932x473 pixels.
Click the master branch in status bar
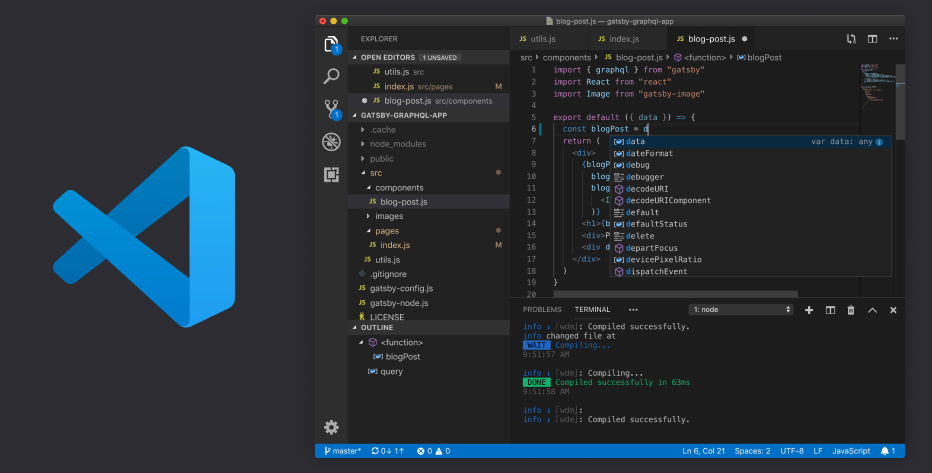coord(342,451)
